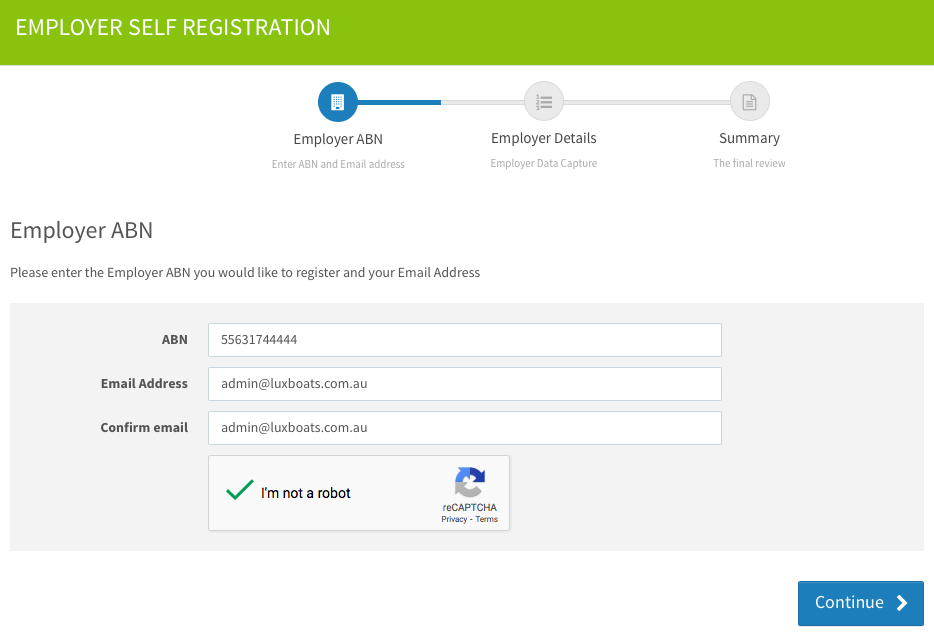Select the Summary step label
Image resolution: width=934 pixels, height=633 pixels.
[x=749, y=138]
